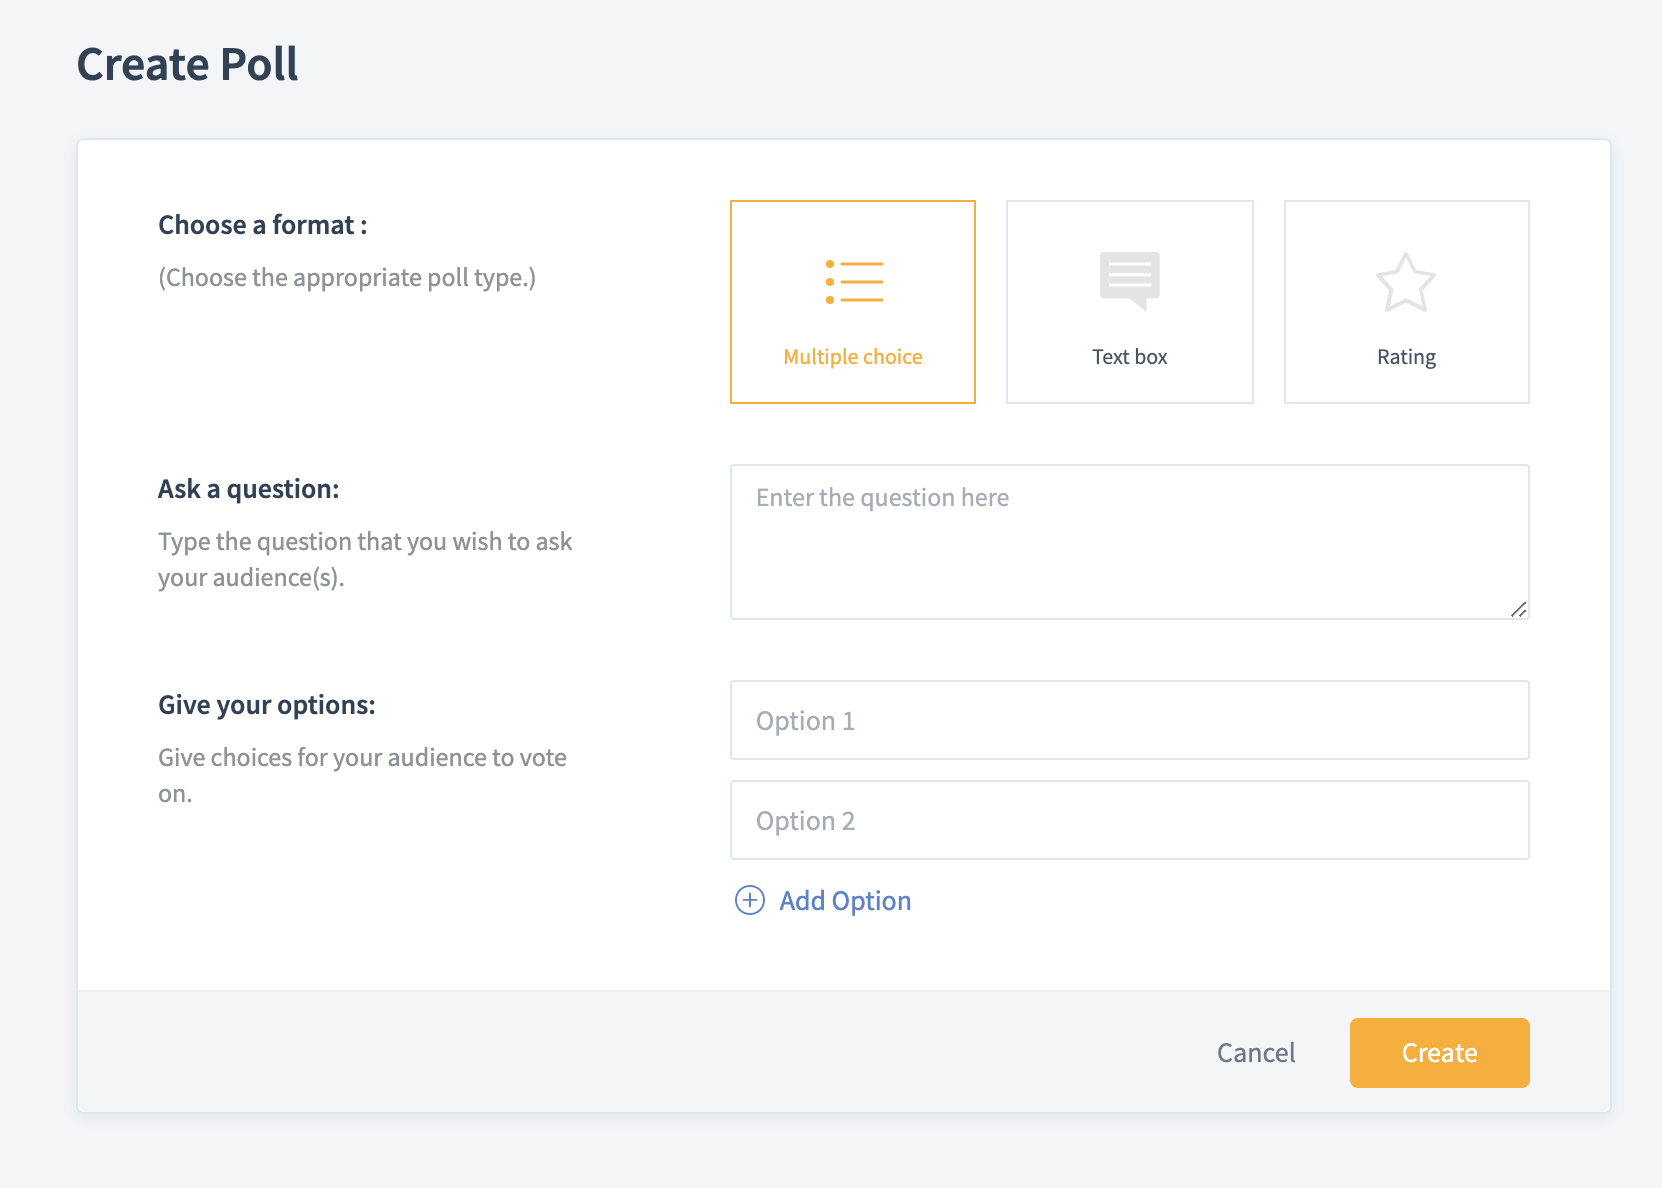Viewport: 1662px width, 1188px height.
Task: Click the "Choose the appropriate poll type" hint
Action: click(347, 278)
